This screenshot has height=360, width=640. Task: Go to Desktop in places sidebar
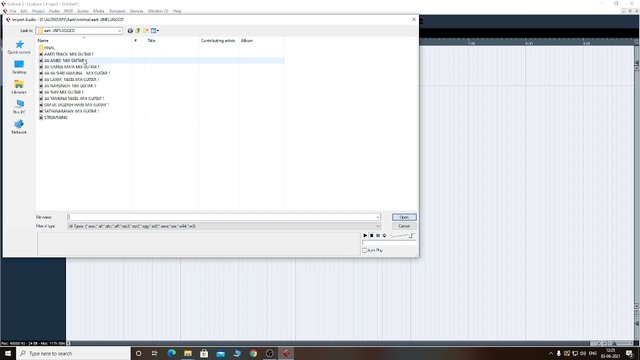click(x=19, y=67)
